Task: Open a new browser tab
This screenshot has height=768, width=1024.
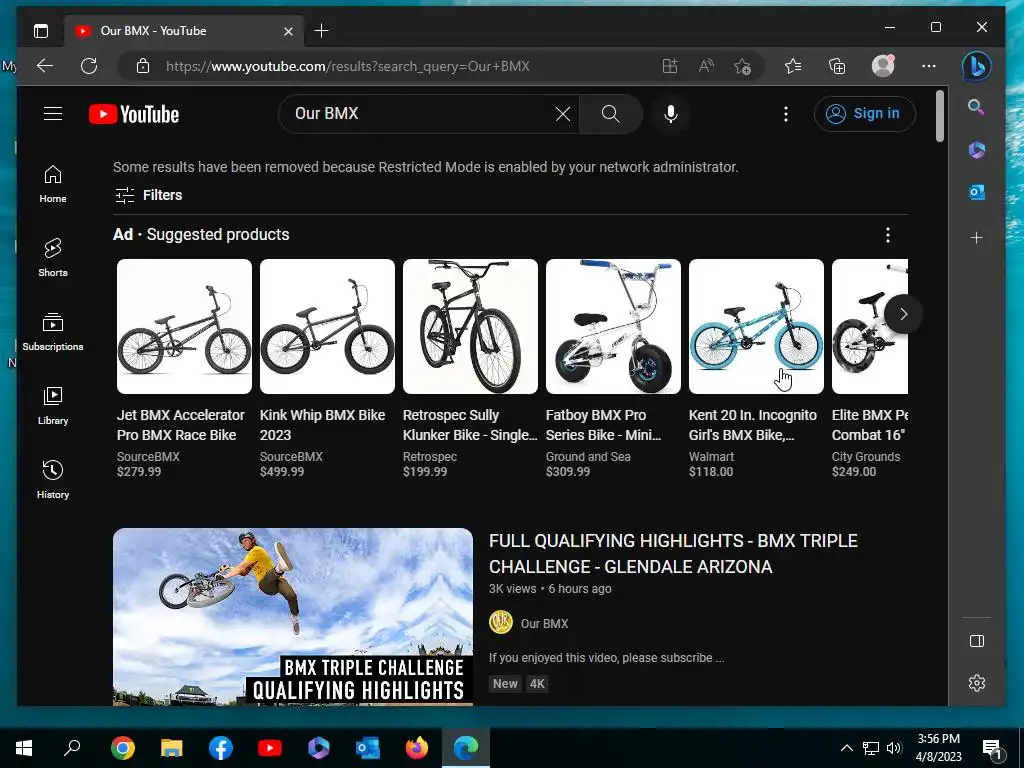Action: (x=321, y=31)
